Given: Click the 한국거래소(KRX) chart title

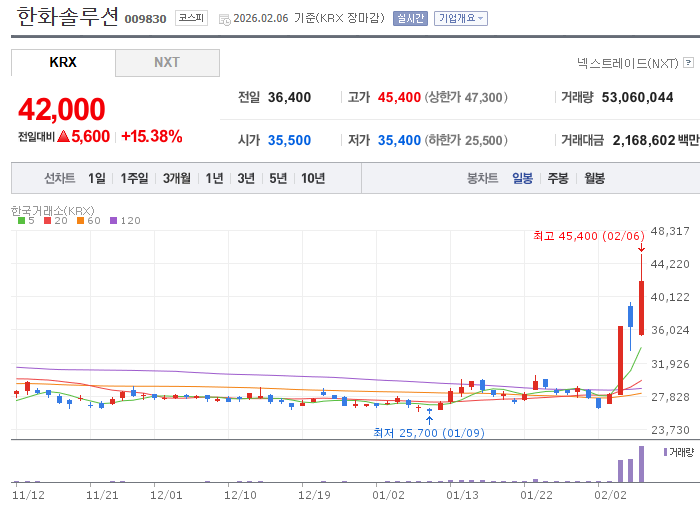Looking at the screenshot, I should click(53, 210).
